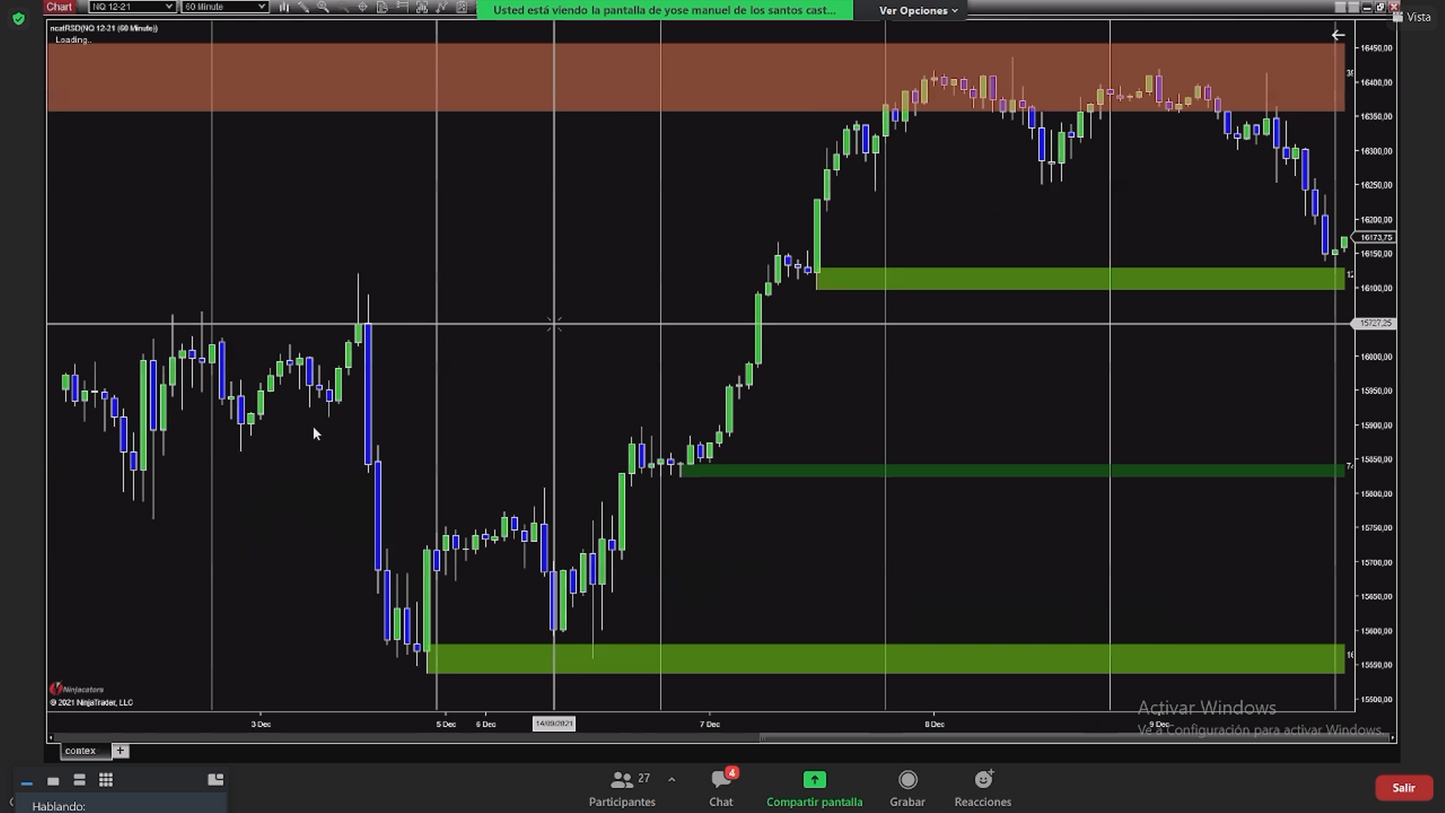Click the Zoom encryption shield icon

(x=18, y=18)
